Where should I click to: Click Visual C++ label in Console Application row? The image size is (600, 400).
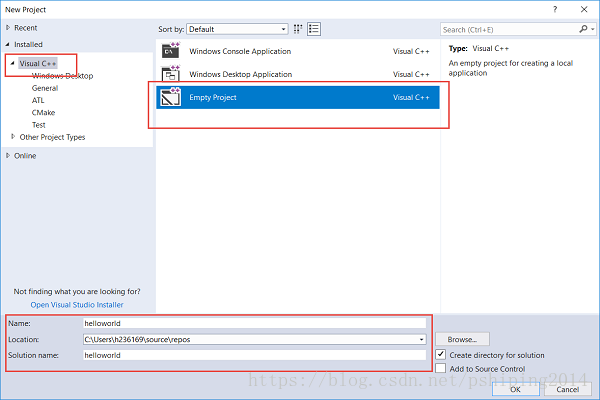click(x=411, y=51)
